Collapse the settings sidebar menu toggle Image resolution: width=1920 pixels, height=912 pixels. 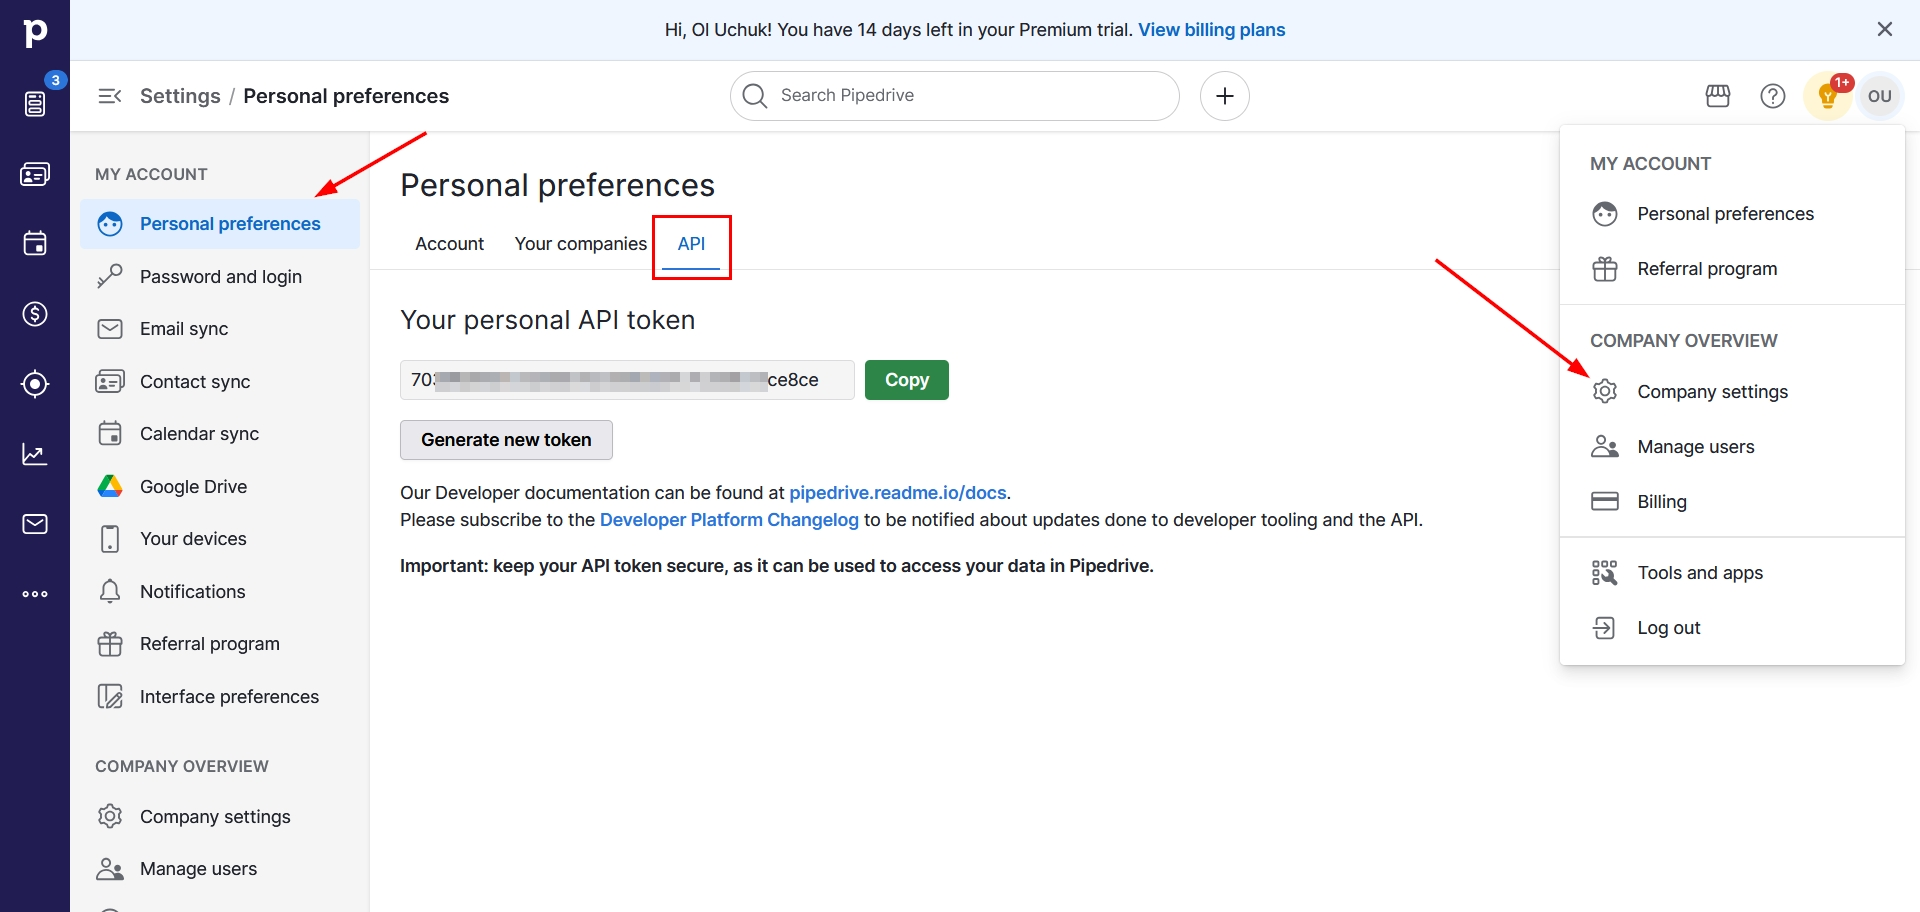click(110, 96)
